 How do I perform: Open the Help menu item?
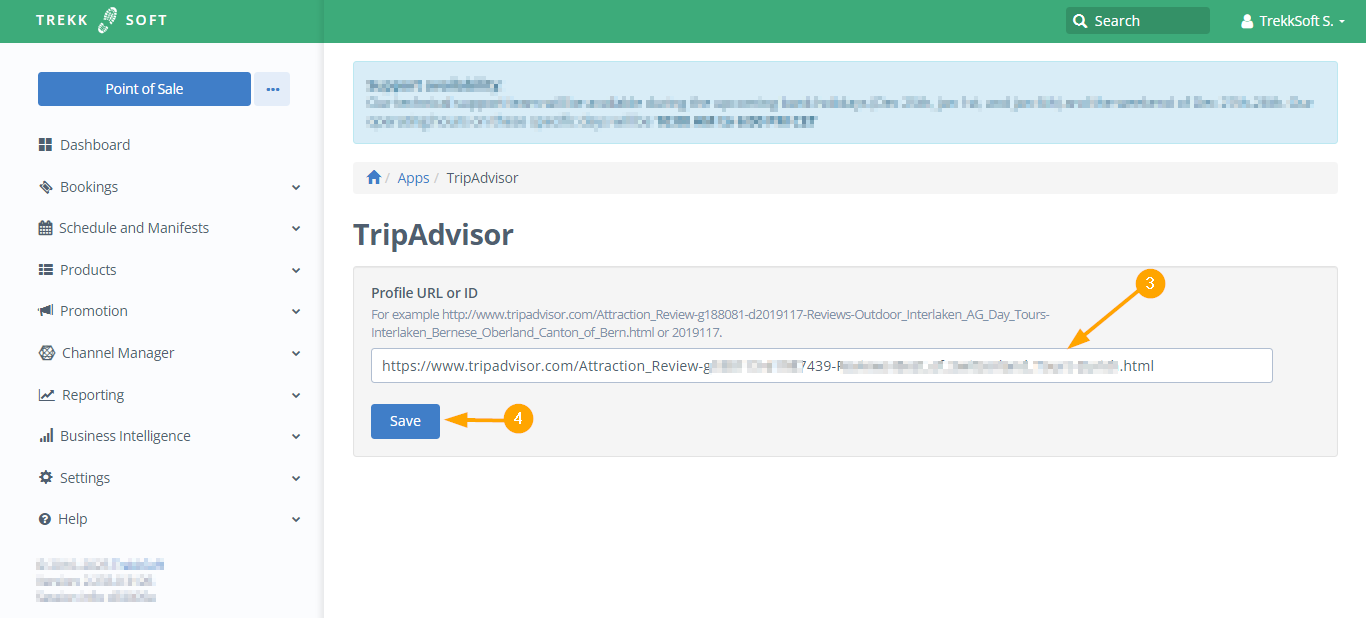73,519
